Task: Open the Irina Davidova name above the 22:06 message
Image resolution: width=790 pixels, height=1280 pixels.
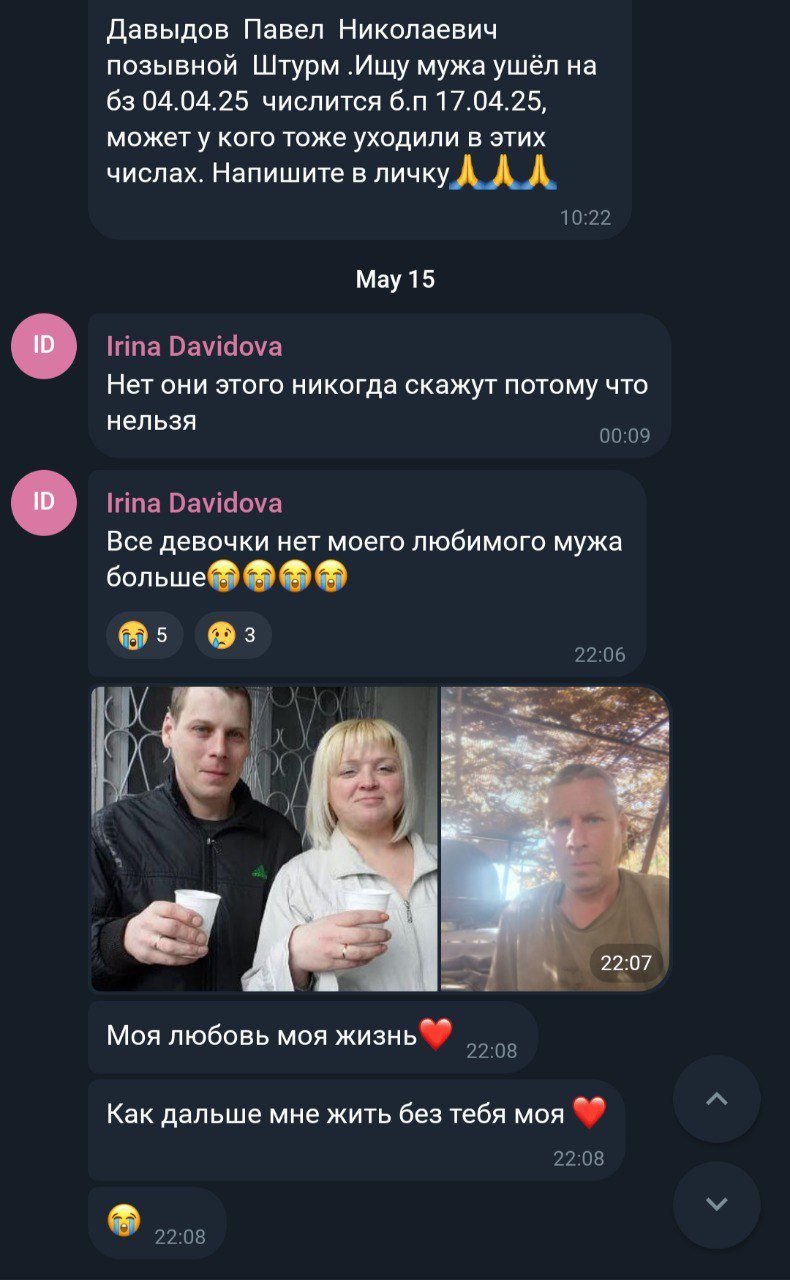Action: click(x=194, y=503)
